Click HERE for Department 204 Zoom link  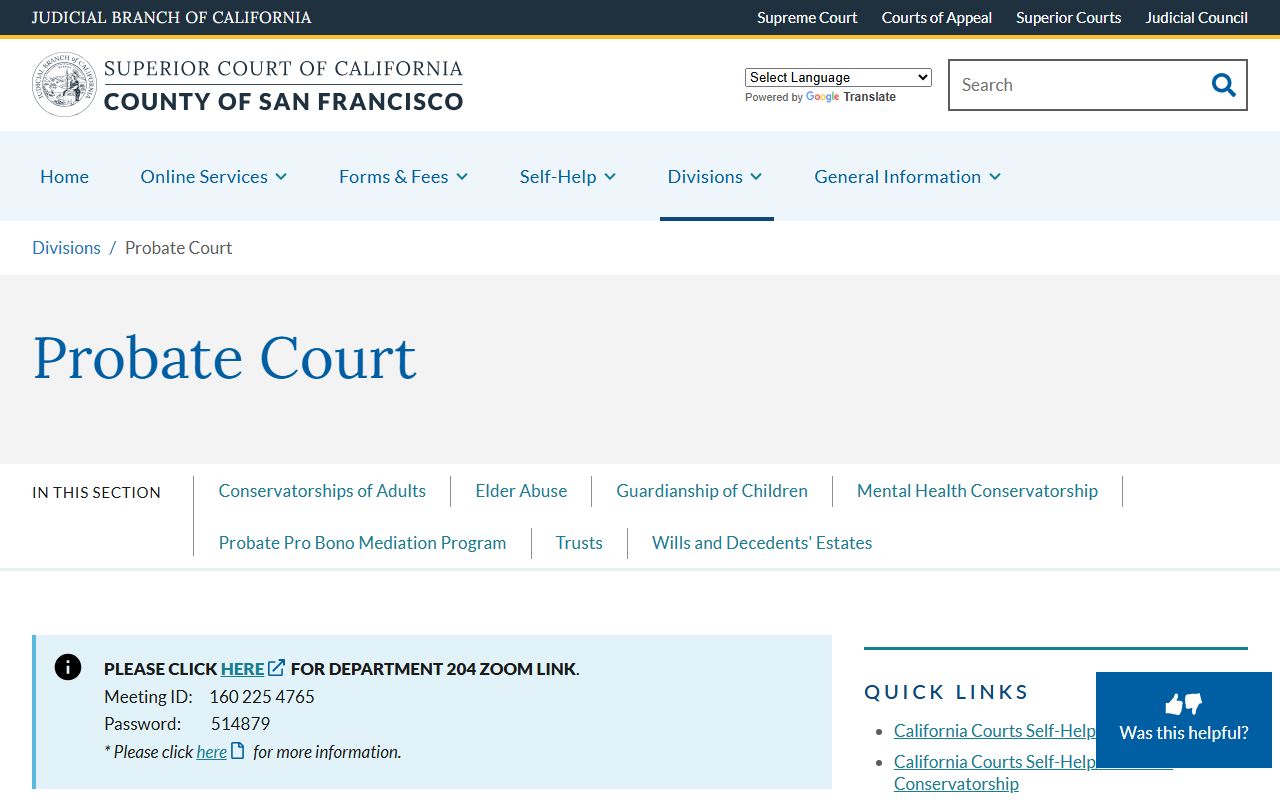click(x=243, y=669)
